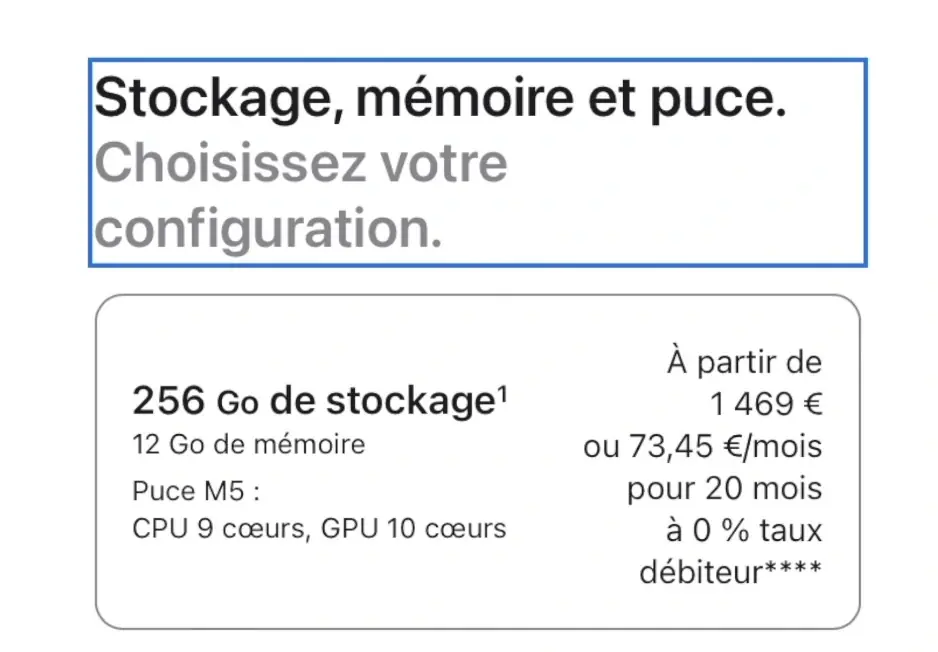This screenshot has width=938, height=652.
Task: Click the À partir de price label
Action: tap(744, 362)
